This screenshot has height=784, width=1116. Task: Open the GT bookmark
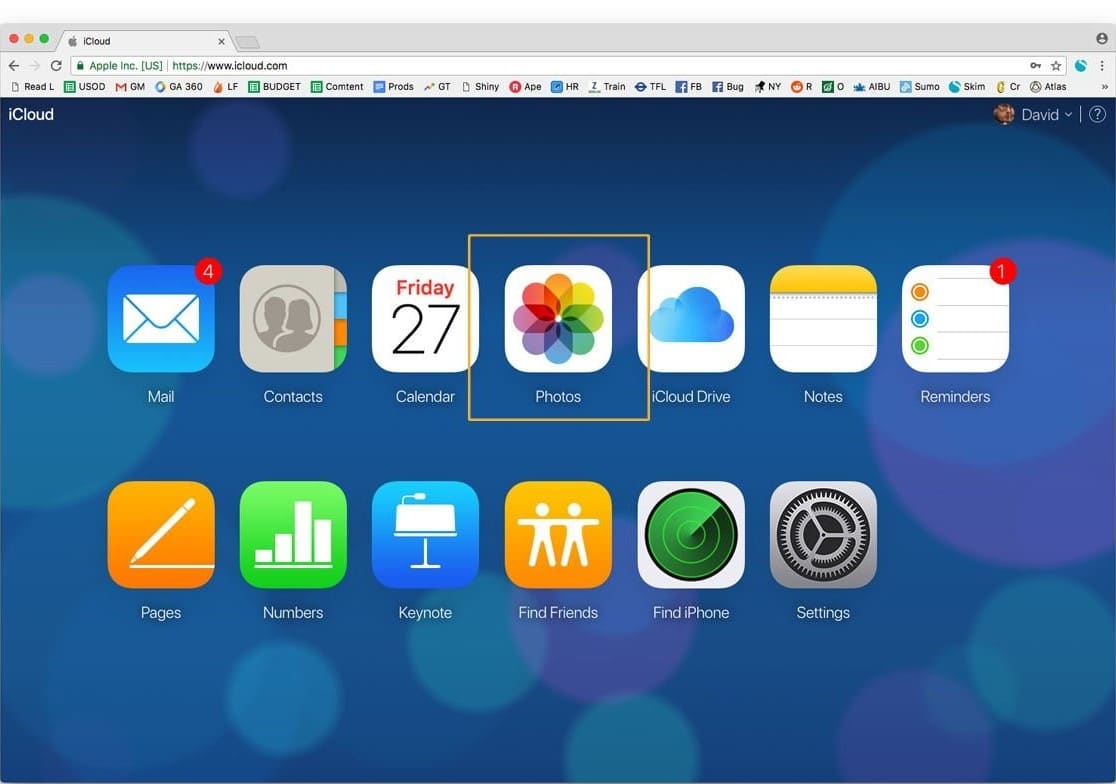(438, 87)
